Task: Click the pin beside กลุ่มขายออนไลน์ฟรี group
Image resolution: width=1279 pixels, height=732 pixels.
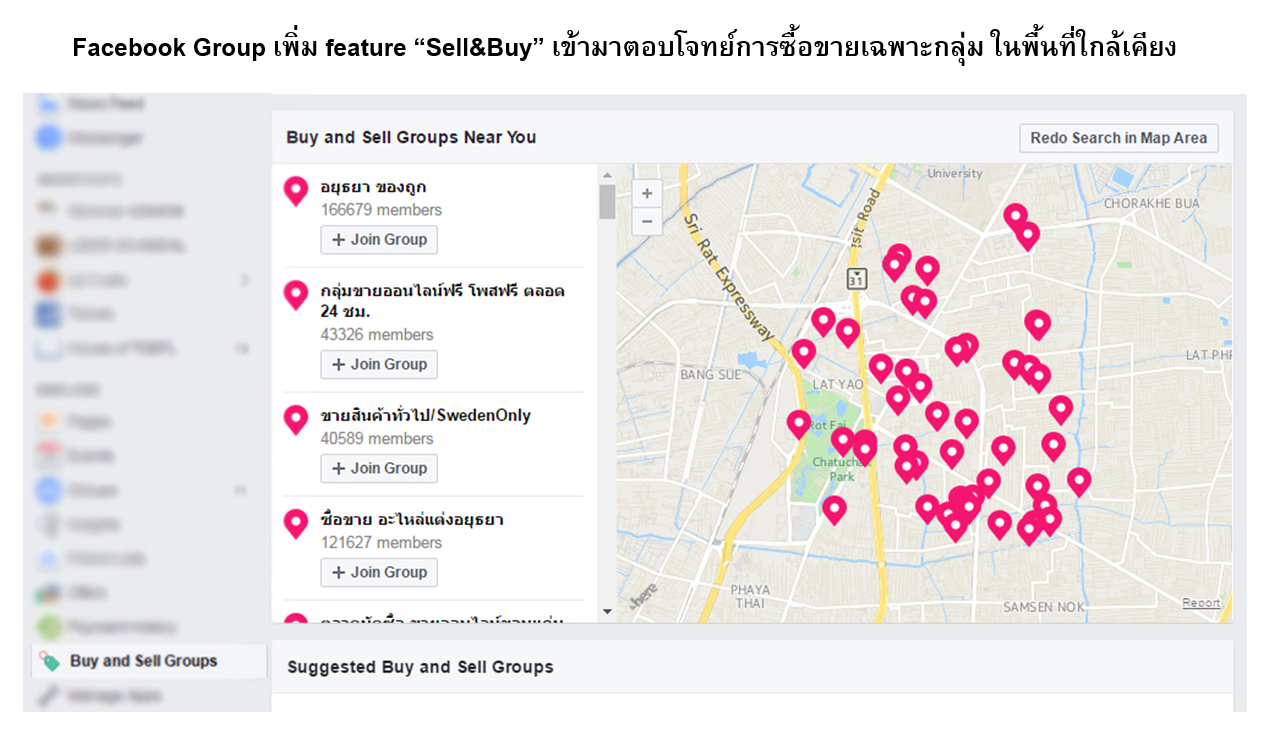Action: (x=296, y=294)
